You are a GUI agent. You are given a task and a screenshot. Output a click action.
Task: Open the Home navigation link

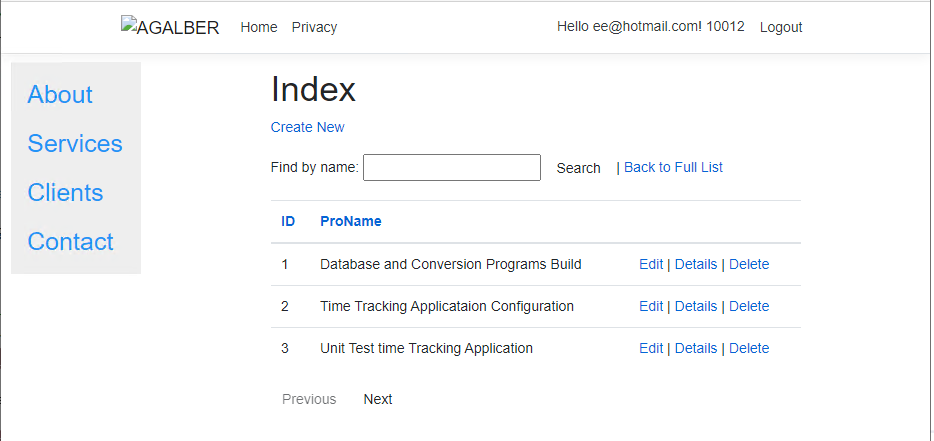tap(259, 27)
